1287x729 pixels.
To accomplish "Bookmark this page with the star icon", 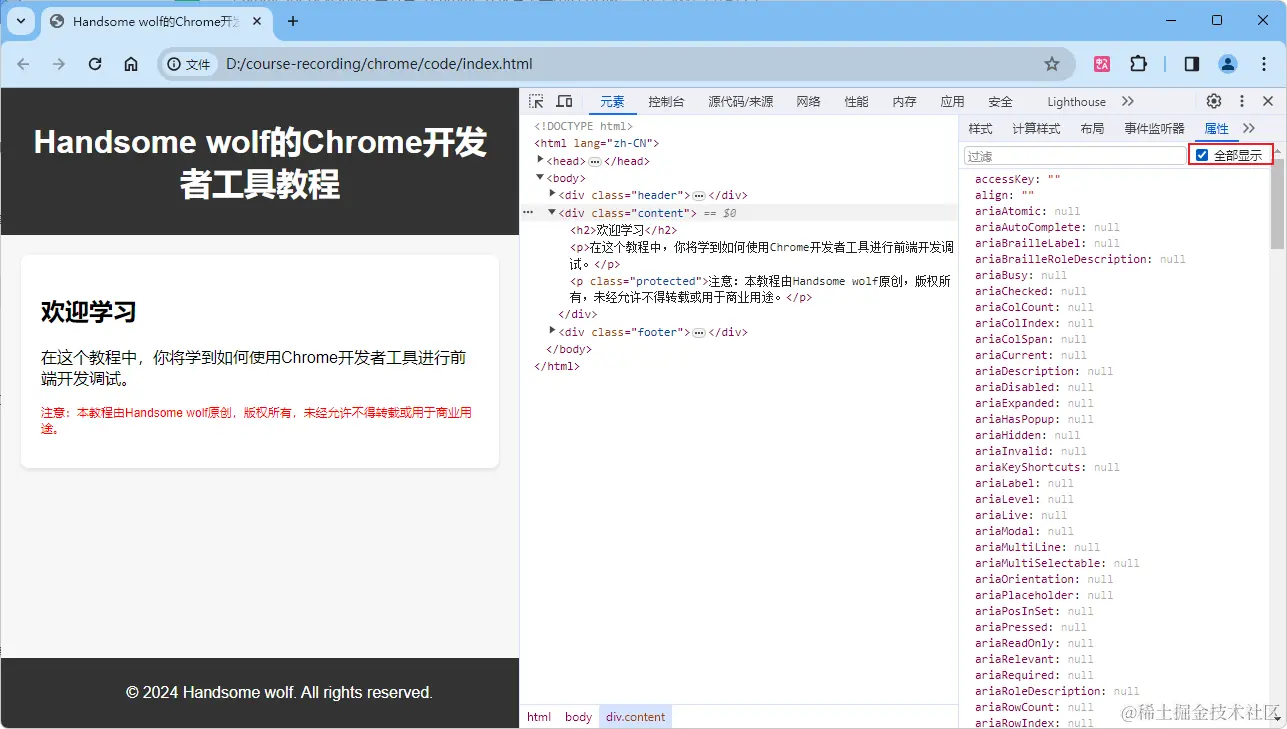I will point(1052,64).
